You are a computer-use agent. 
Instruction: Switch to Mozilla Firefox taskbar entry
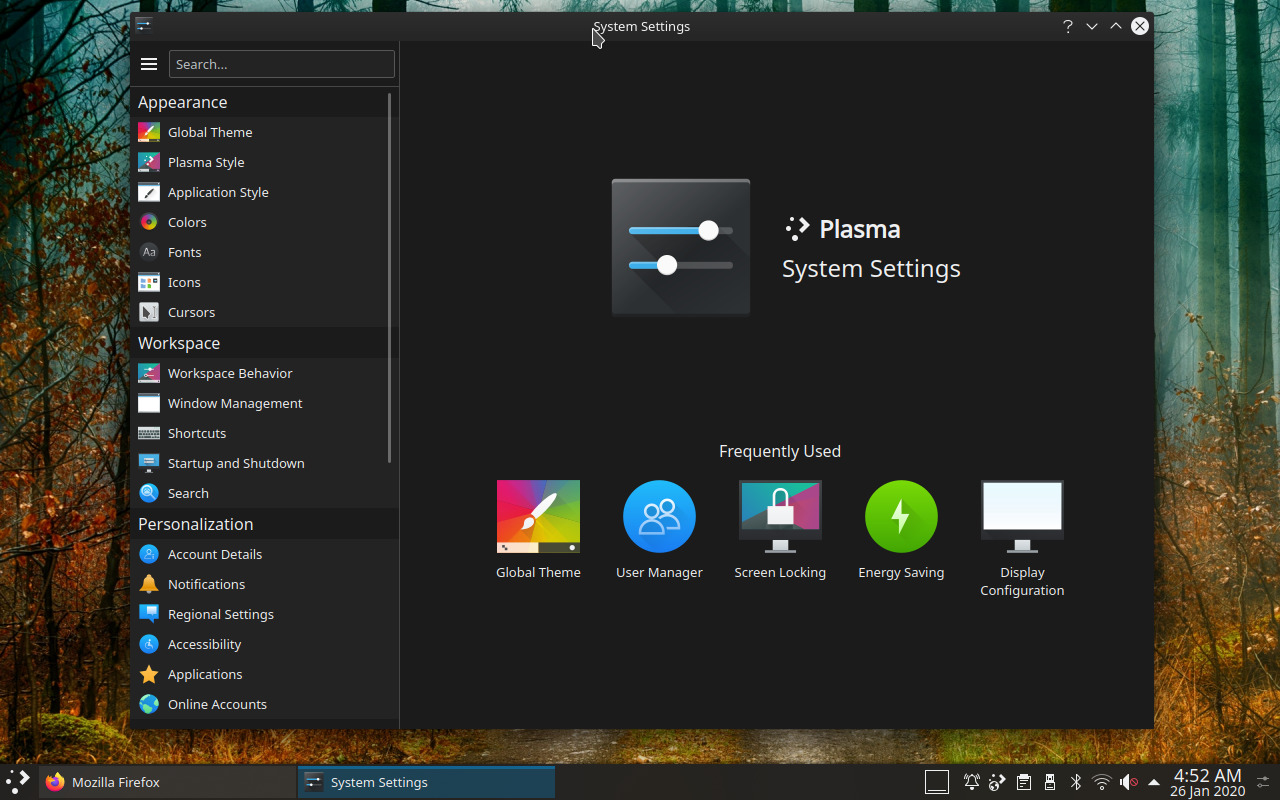pos(115,782)
